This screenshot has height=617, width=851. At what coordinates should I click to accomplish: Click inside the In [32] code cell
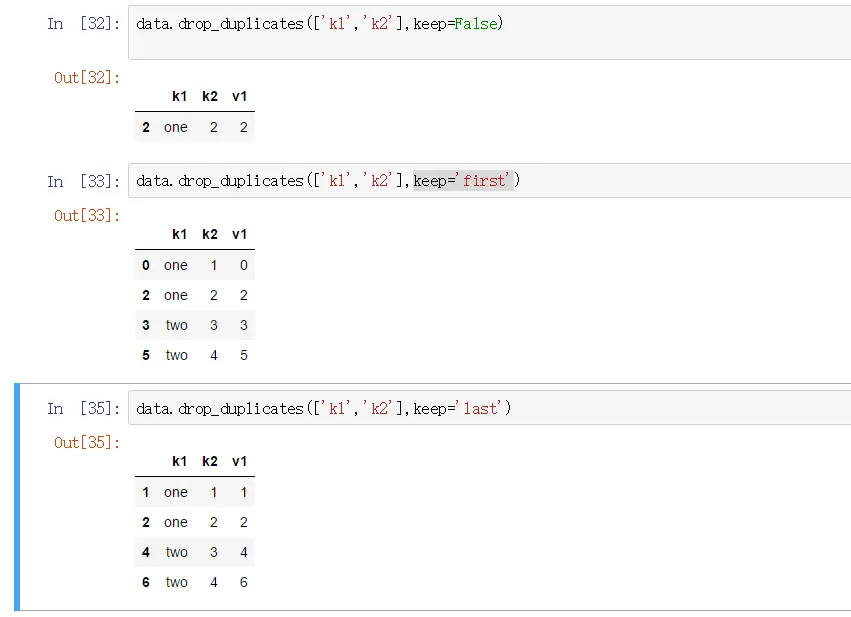point(490,33)
